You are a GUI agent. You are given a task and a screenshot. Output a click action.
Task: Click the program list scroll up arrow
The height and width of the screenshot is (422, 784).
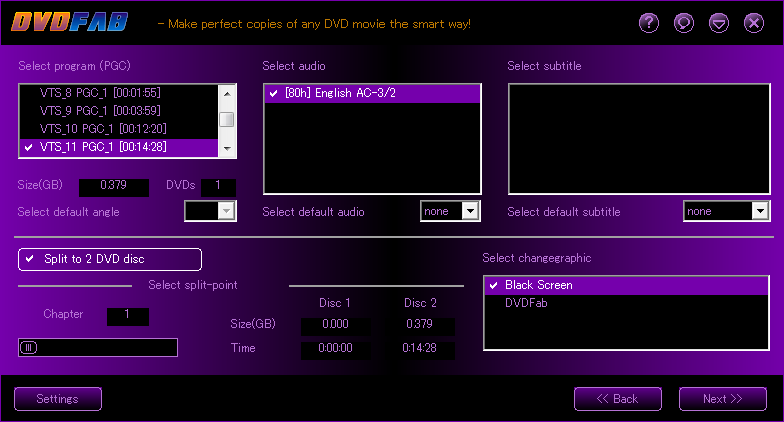pos(228,94)
